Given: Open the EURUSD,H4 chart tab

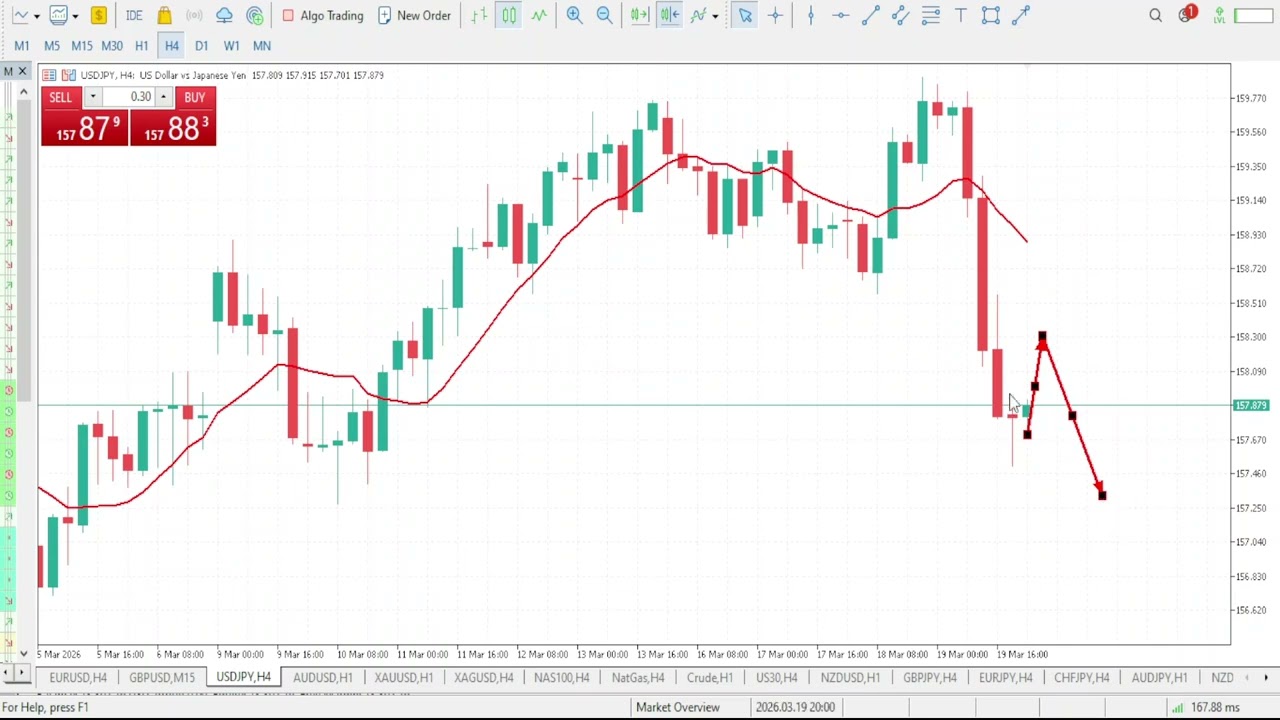Looking at the screenshot, I should coord(78,678).
